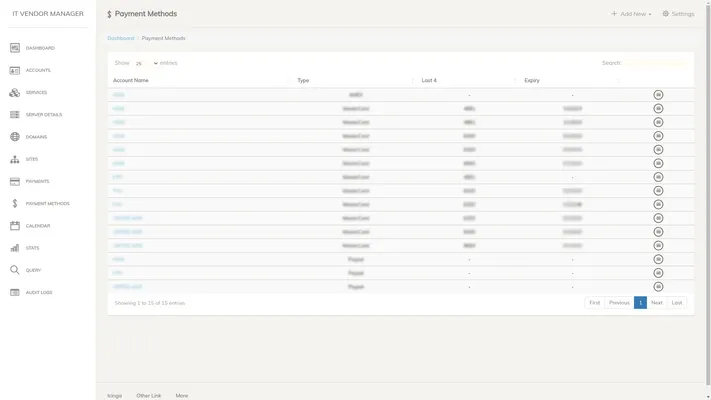This screenshot has height=400, width=711.
Task: Sort table by Account Name column
Action: click(131, 80)
